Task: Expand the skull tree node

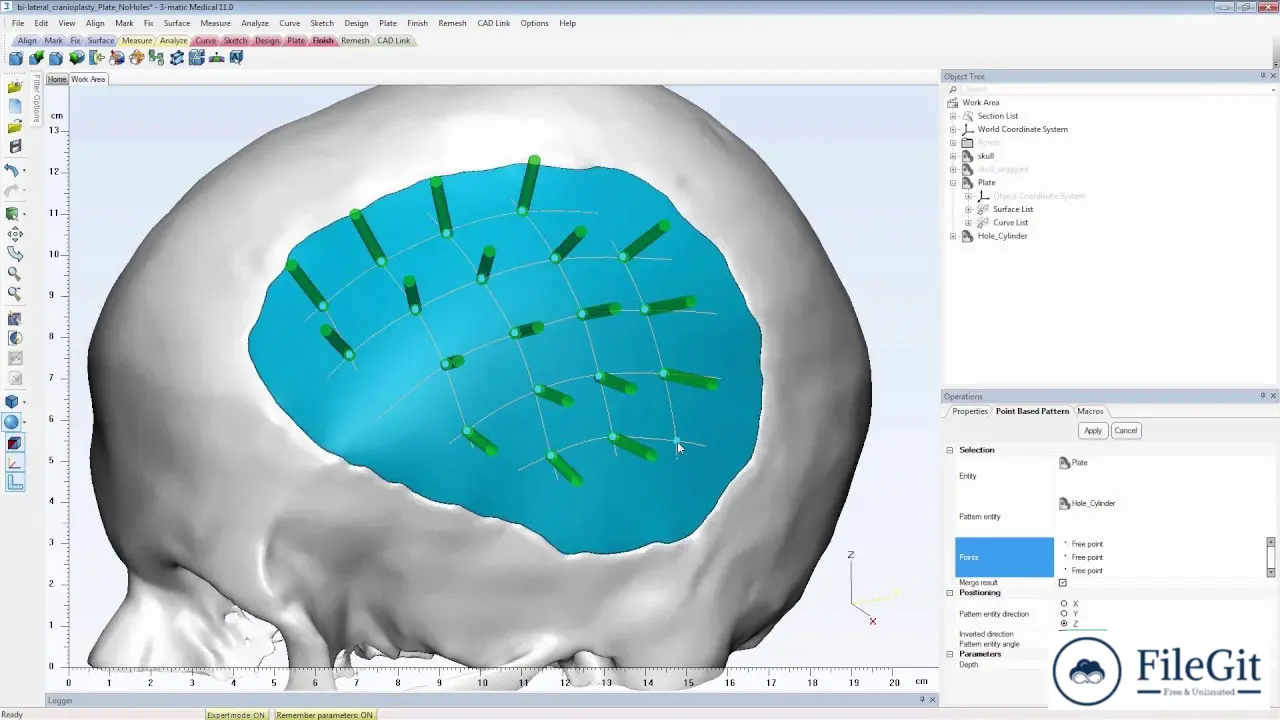Action: click(953, 156)
